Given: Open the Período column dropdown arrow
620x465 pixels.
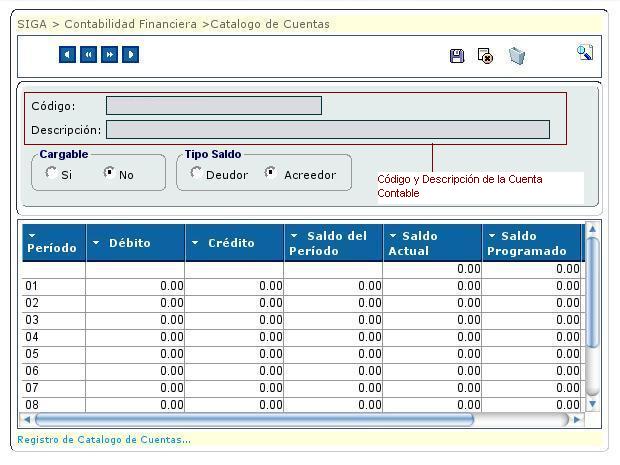Looking at the screenshot, I should click(x=32, y=236).
